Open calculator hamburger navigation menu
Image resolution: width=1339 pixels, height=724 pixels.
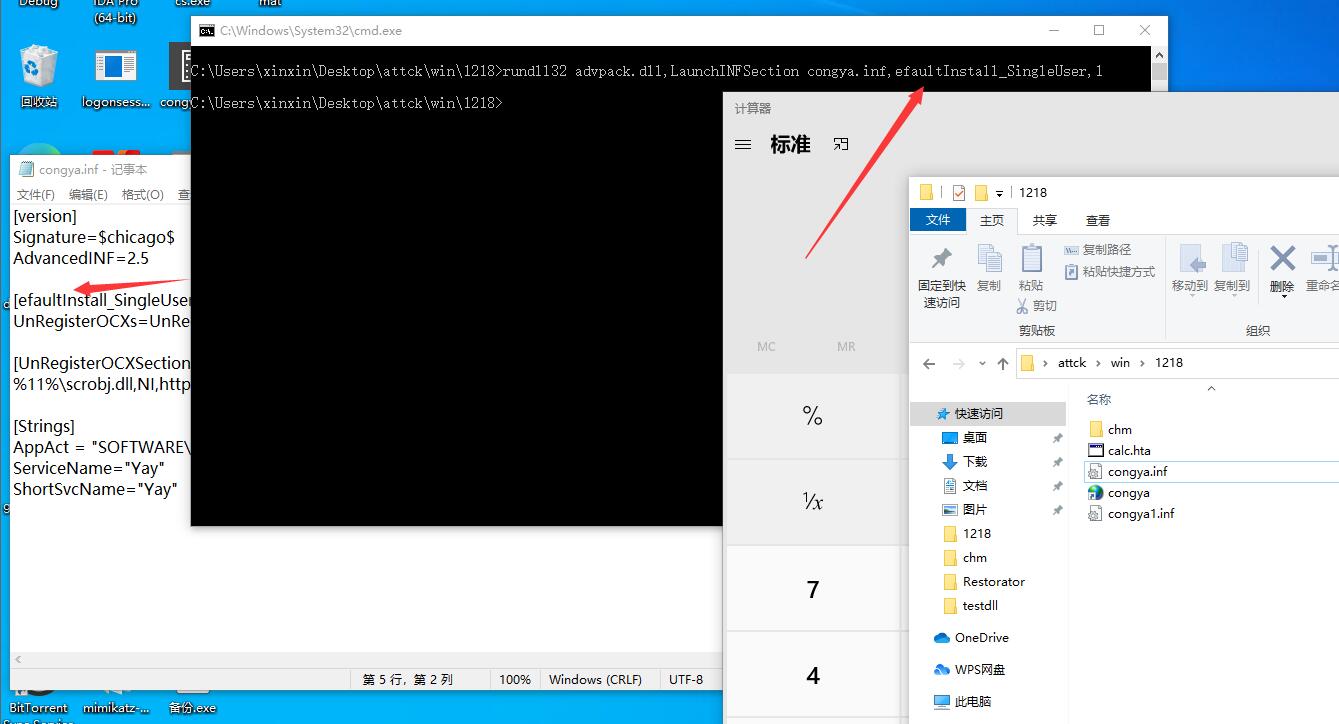(x=743, y=145)
